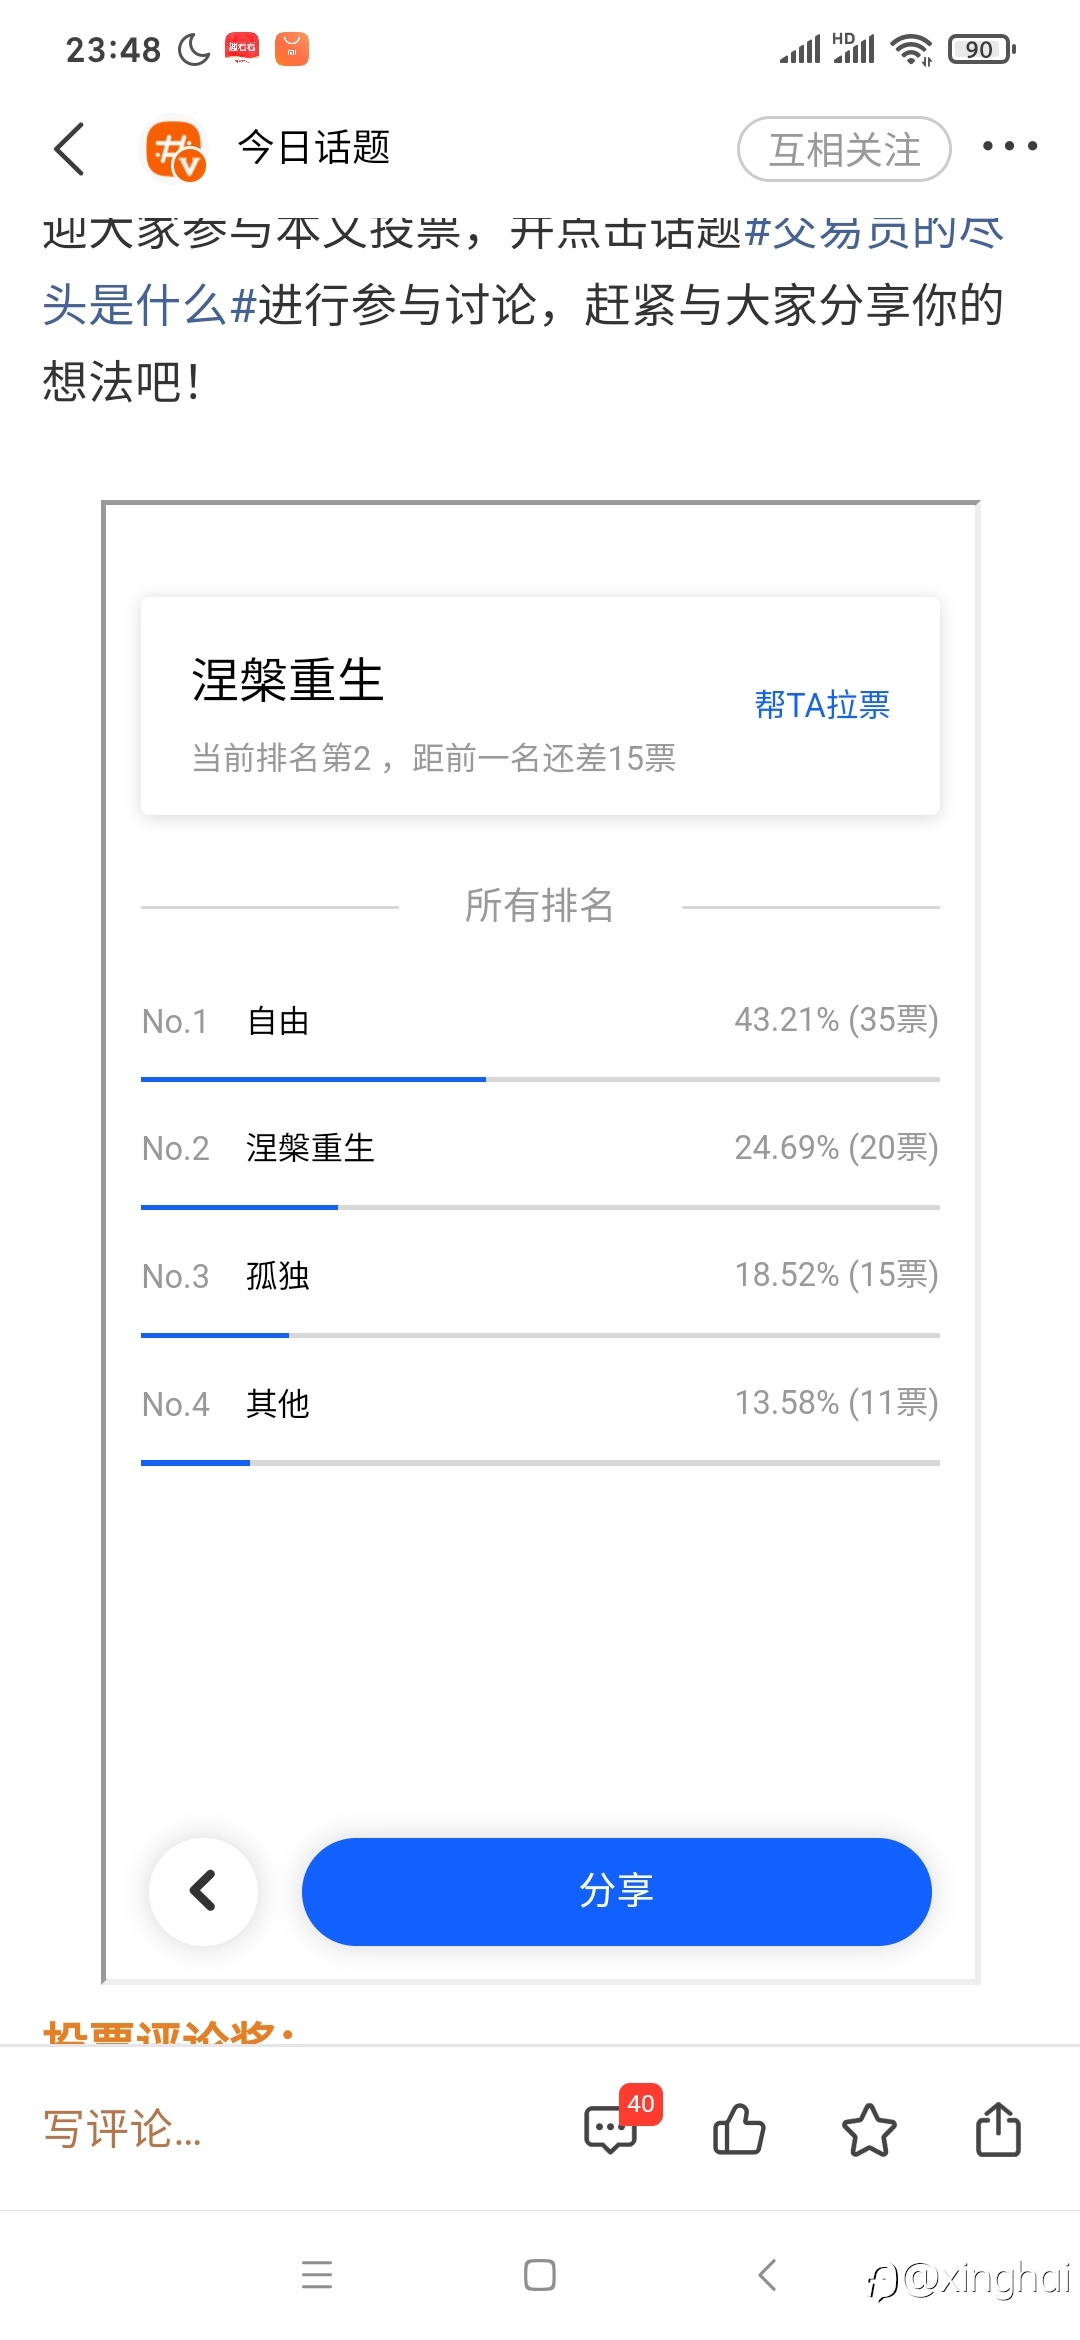Tap the 帮TA拉票 link

click(x=822, y=705)
